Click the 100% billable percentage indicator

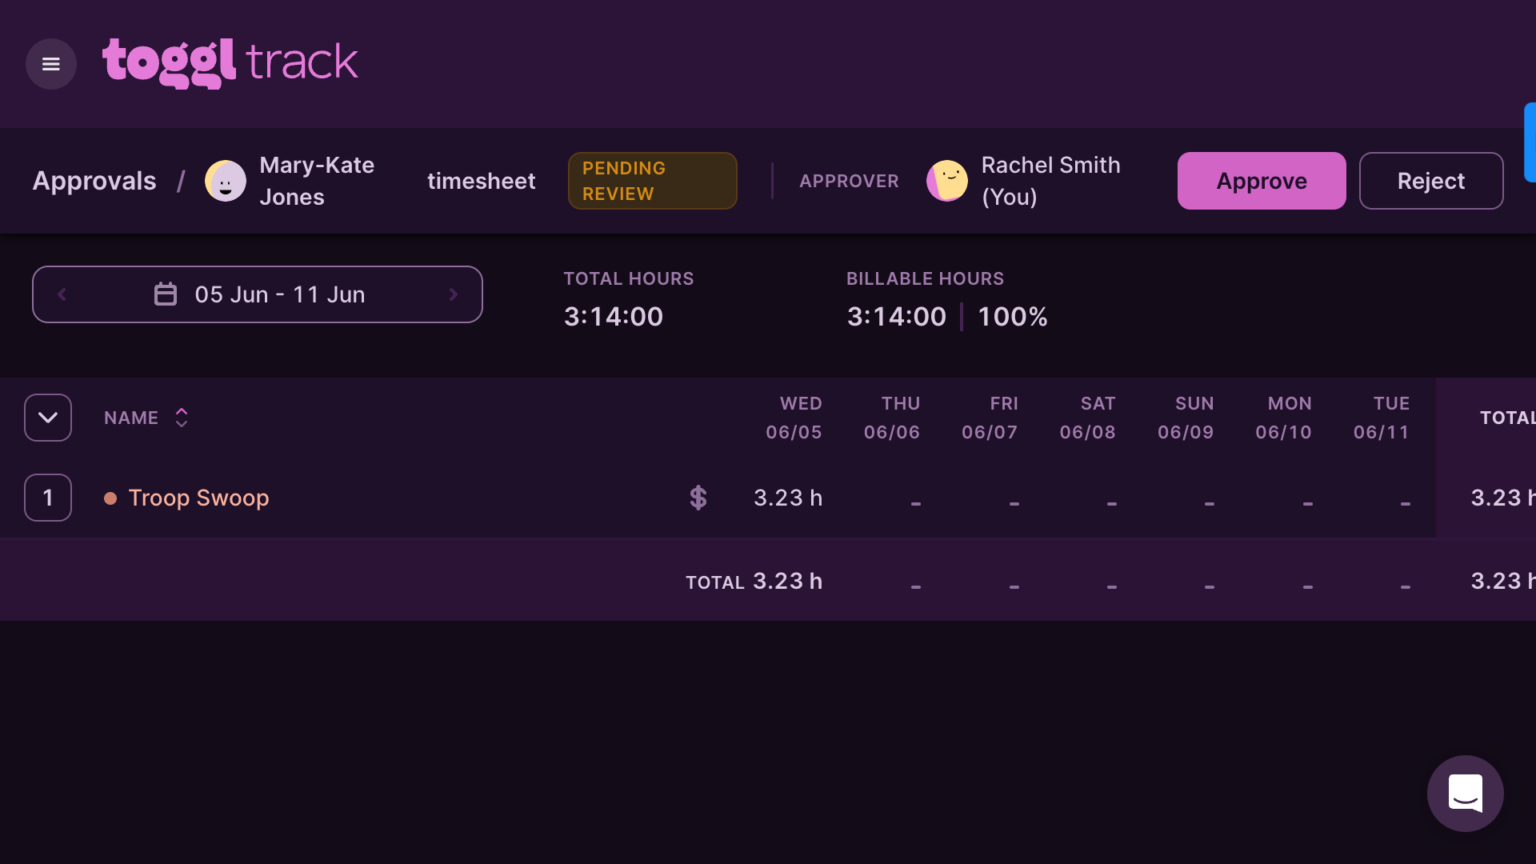pyautogui.click(x=1012, y=316)
